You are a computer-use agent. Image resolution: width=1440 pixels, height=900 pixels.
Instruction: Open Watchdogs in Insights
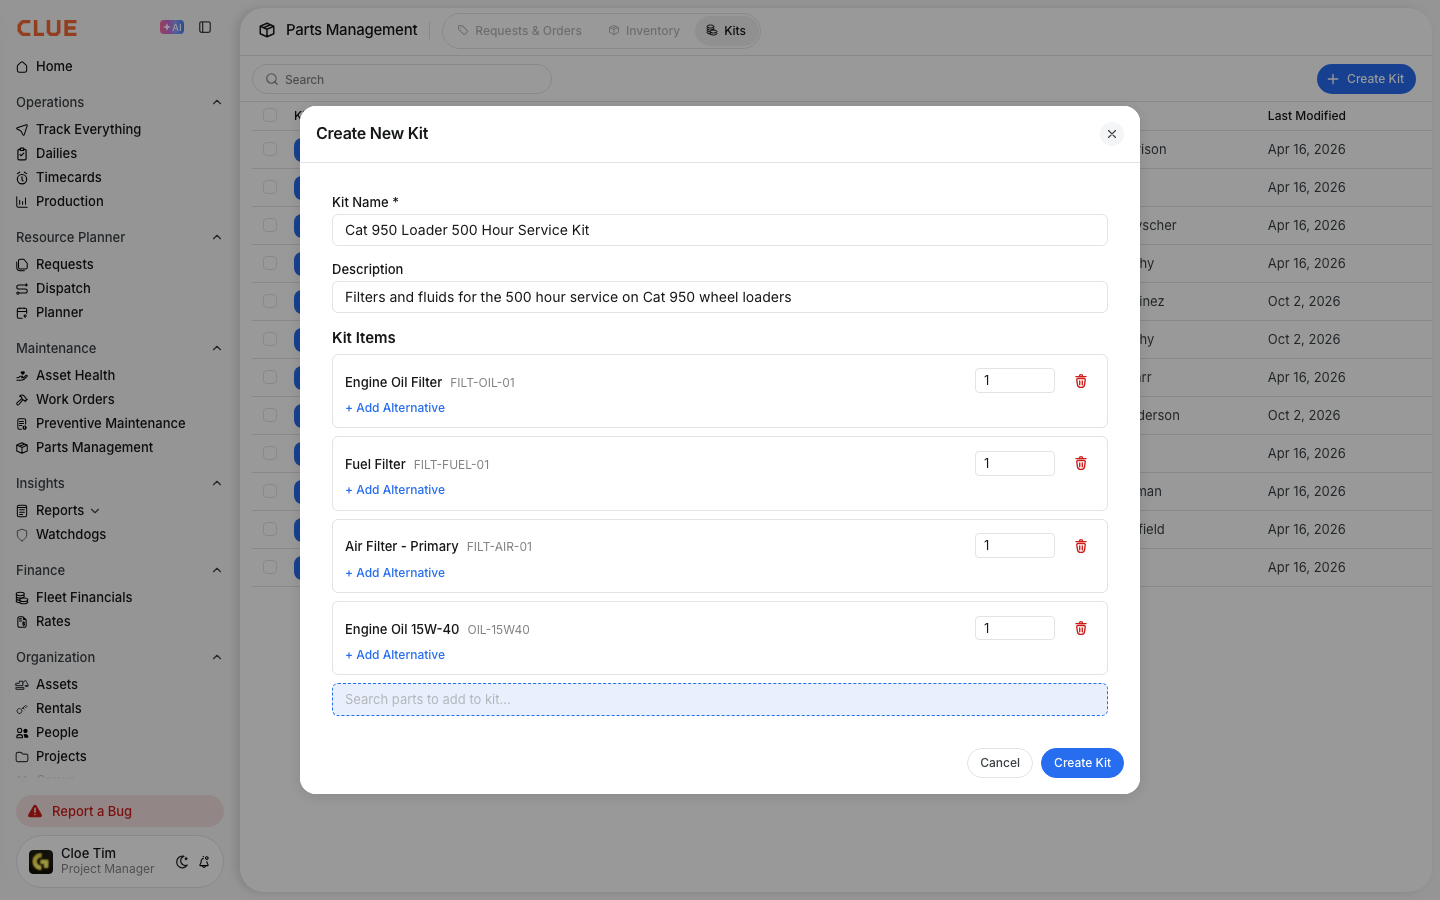point(70,534)
